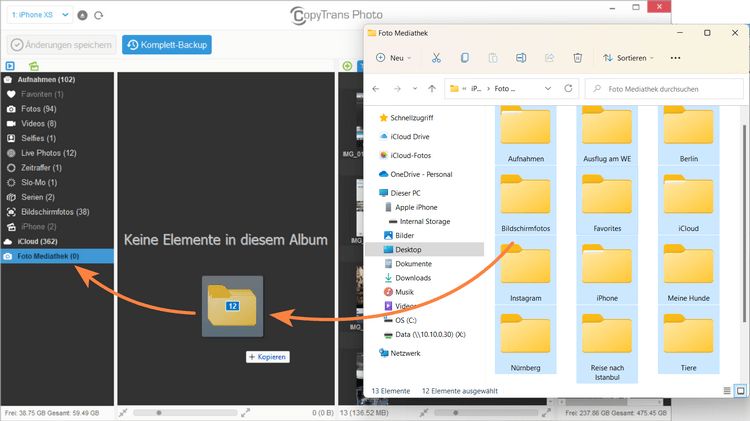Select the Reise nach Istanbul folder
This screenshot has height=421, width=750.
(607, 344)
